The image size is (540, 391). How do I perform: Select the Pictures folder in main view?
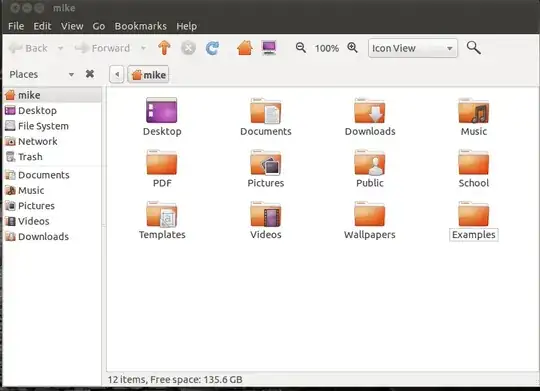coord(266,168)
